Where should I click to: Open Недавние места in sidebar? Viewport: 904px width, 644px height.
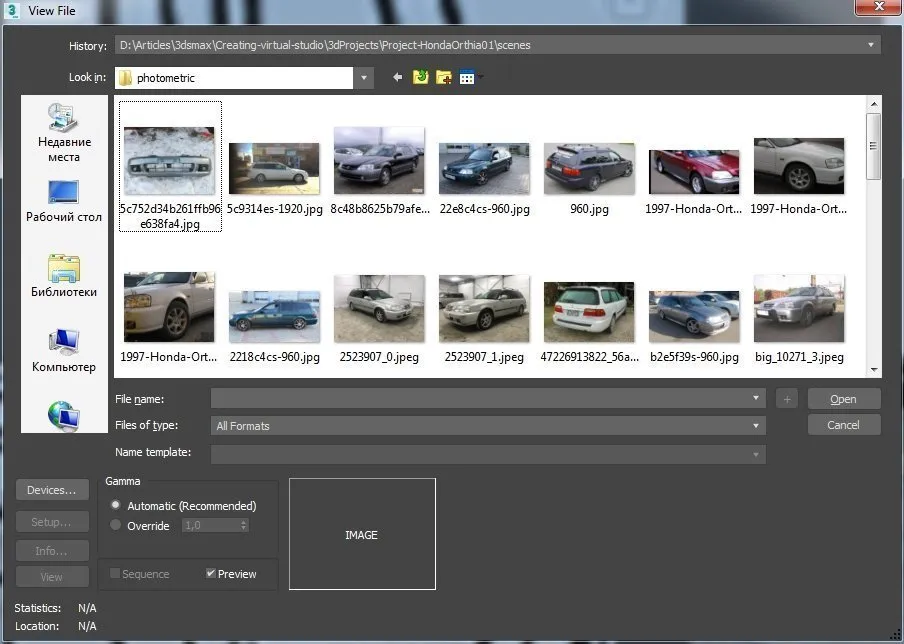(63, 133)
